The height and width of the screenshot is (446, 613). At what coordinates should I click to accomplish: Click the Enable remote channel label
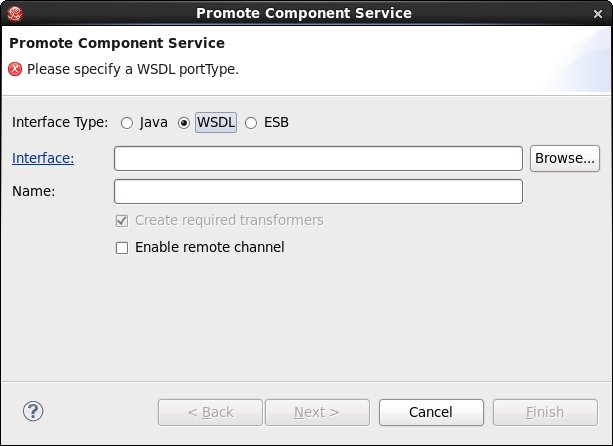click(210, 247)
